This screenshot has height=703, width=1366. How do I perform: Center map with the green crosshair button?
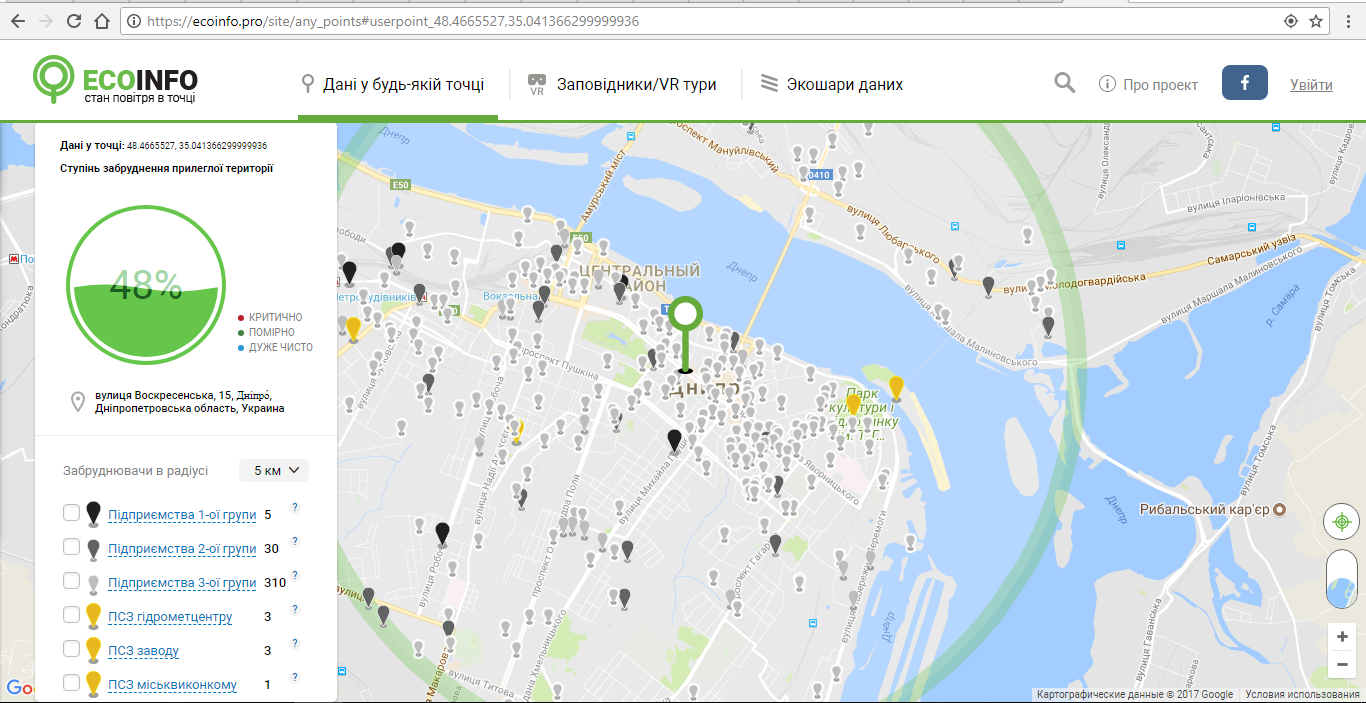[x=1340, y=521]
